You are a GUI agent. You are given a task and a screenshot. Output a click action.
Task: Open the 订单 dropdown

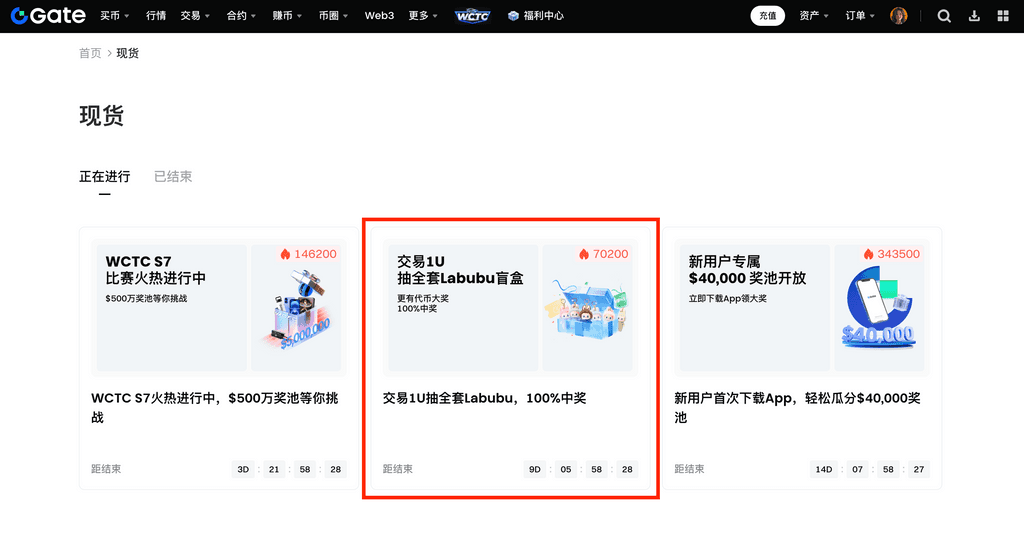coord(860,16)
